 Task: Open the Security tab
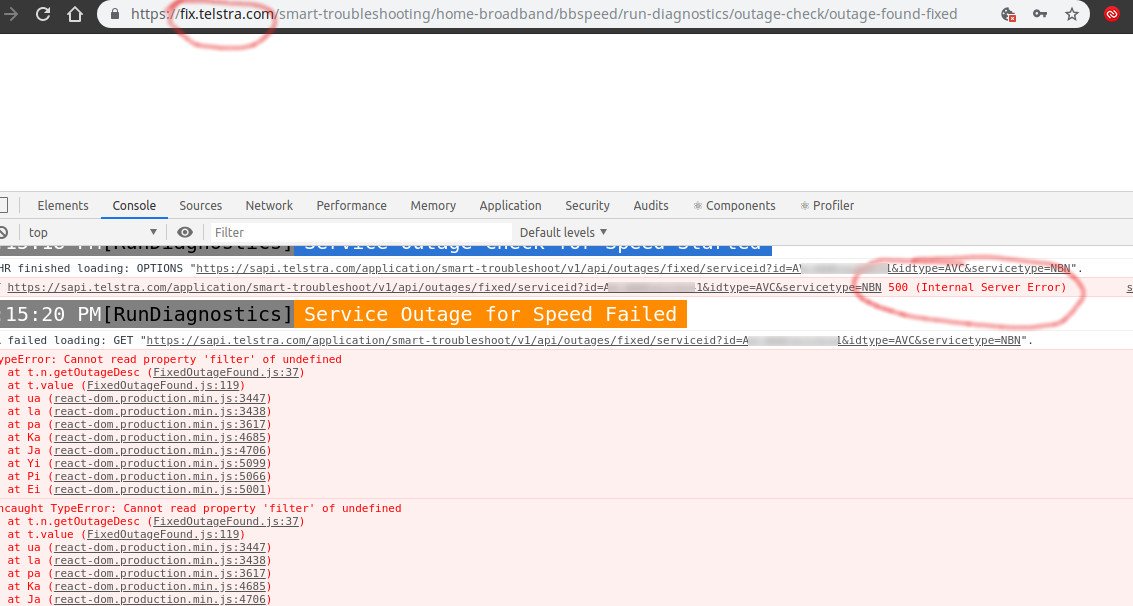pyautogui.click(x=587, y=205)
